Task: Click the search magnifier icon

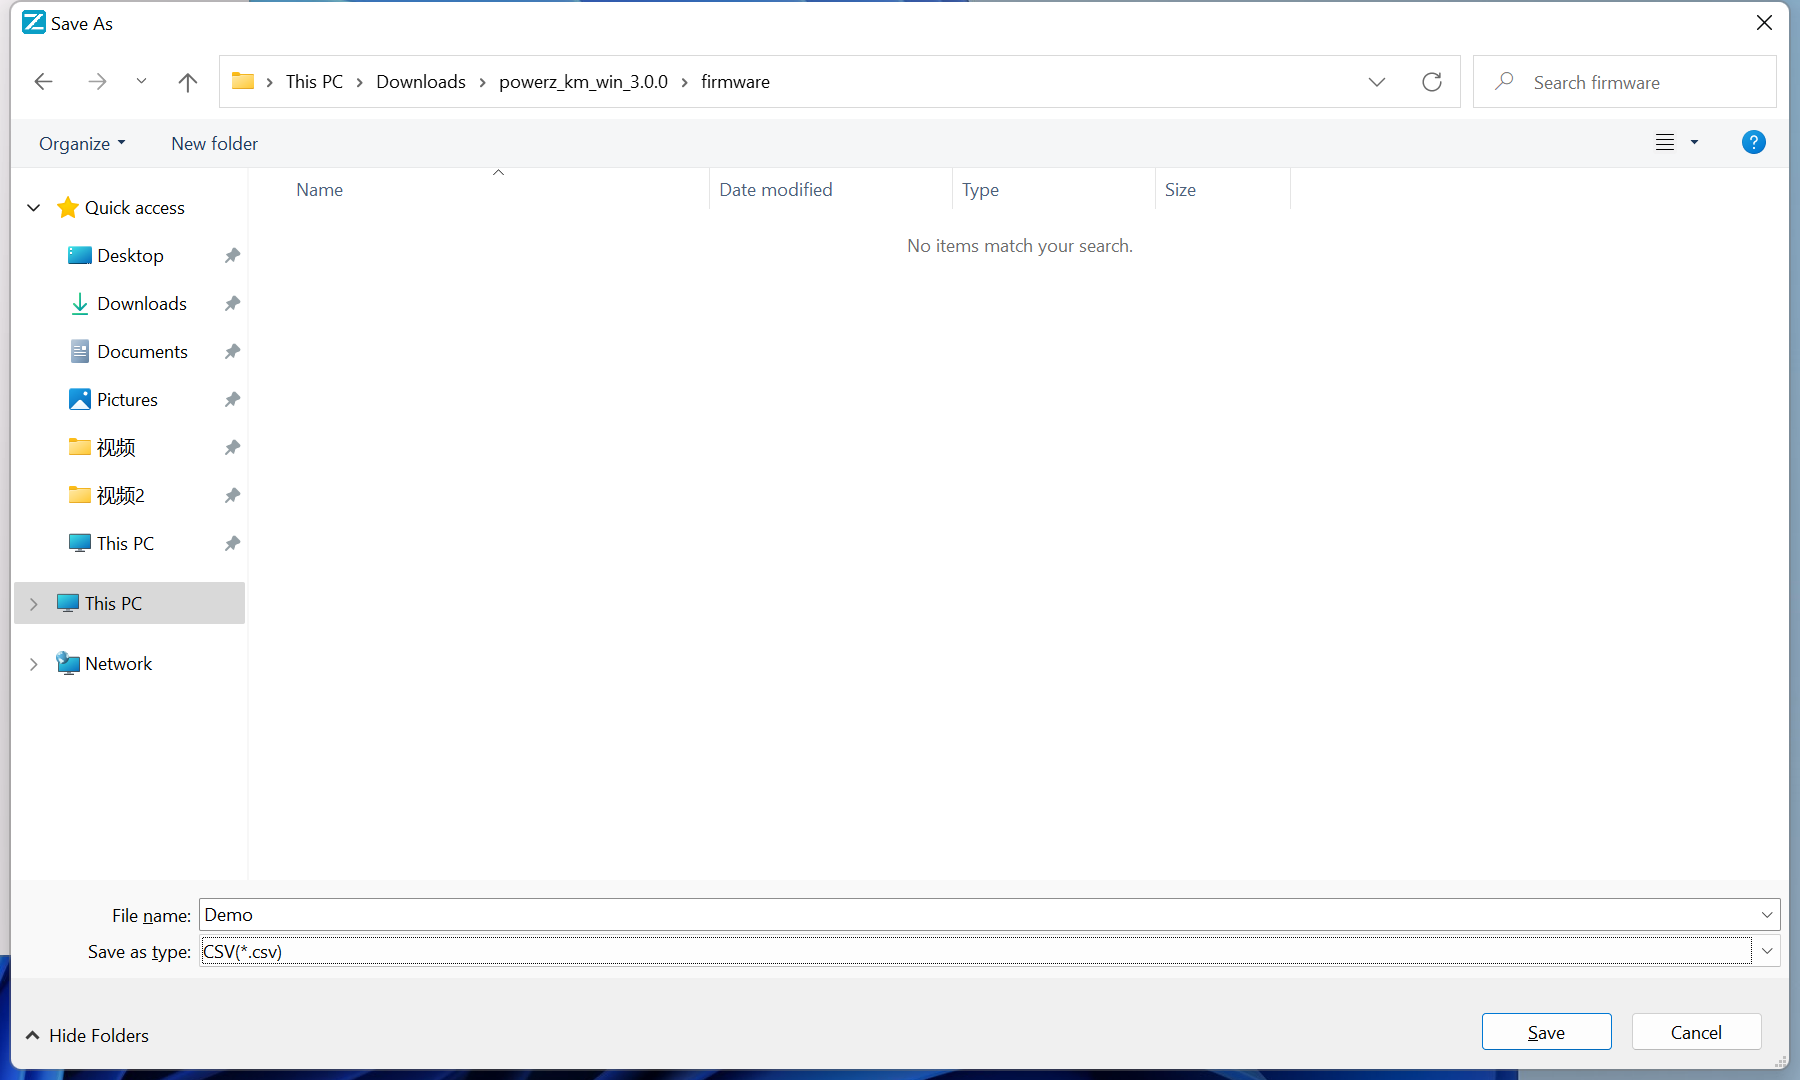Action: coord(1505,81)
